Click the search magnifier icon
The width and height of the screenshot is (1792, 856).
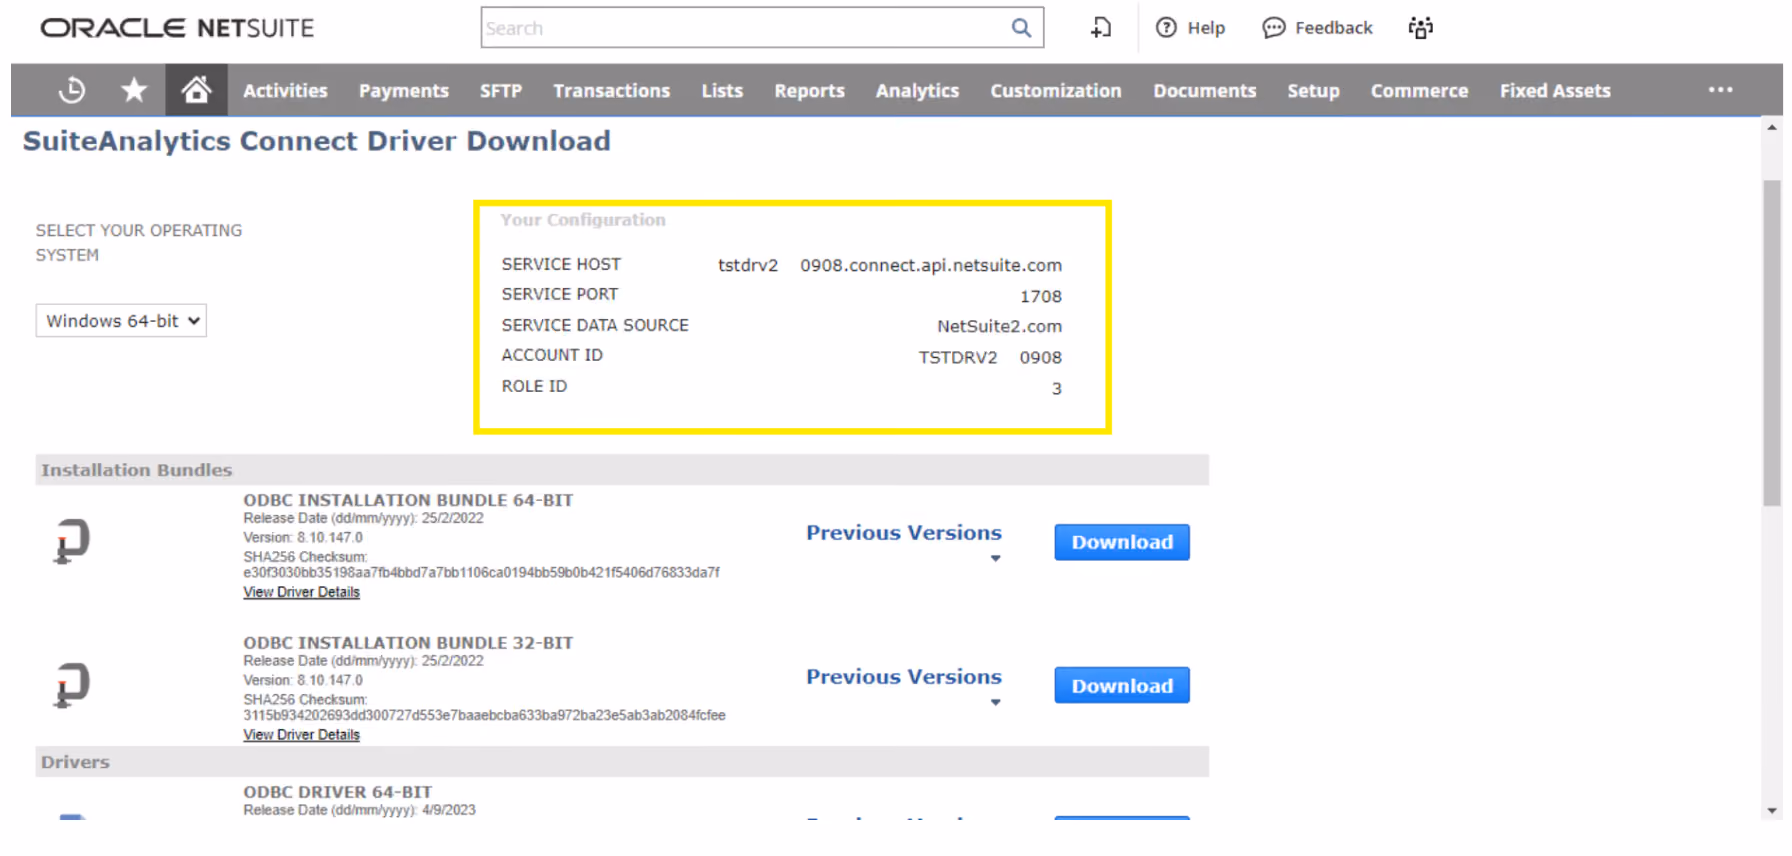click(x=1021, y=28)
